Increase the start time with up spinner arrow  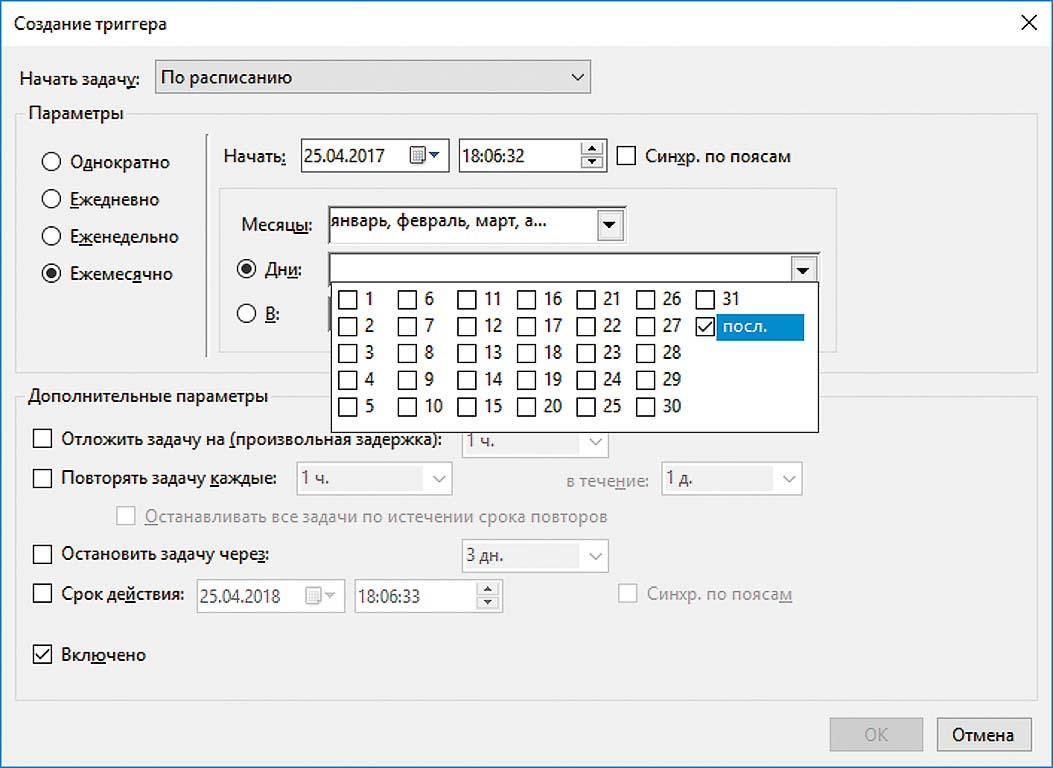(592, 150)
